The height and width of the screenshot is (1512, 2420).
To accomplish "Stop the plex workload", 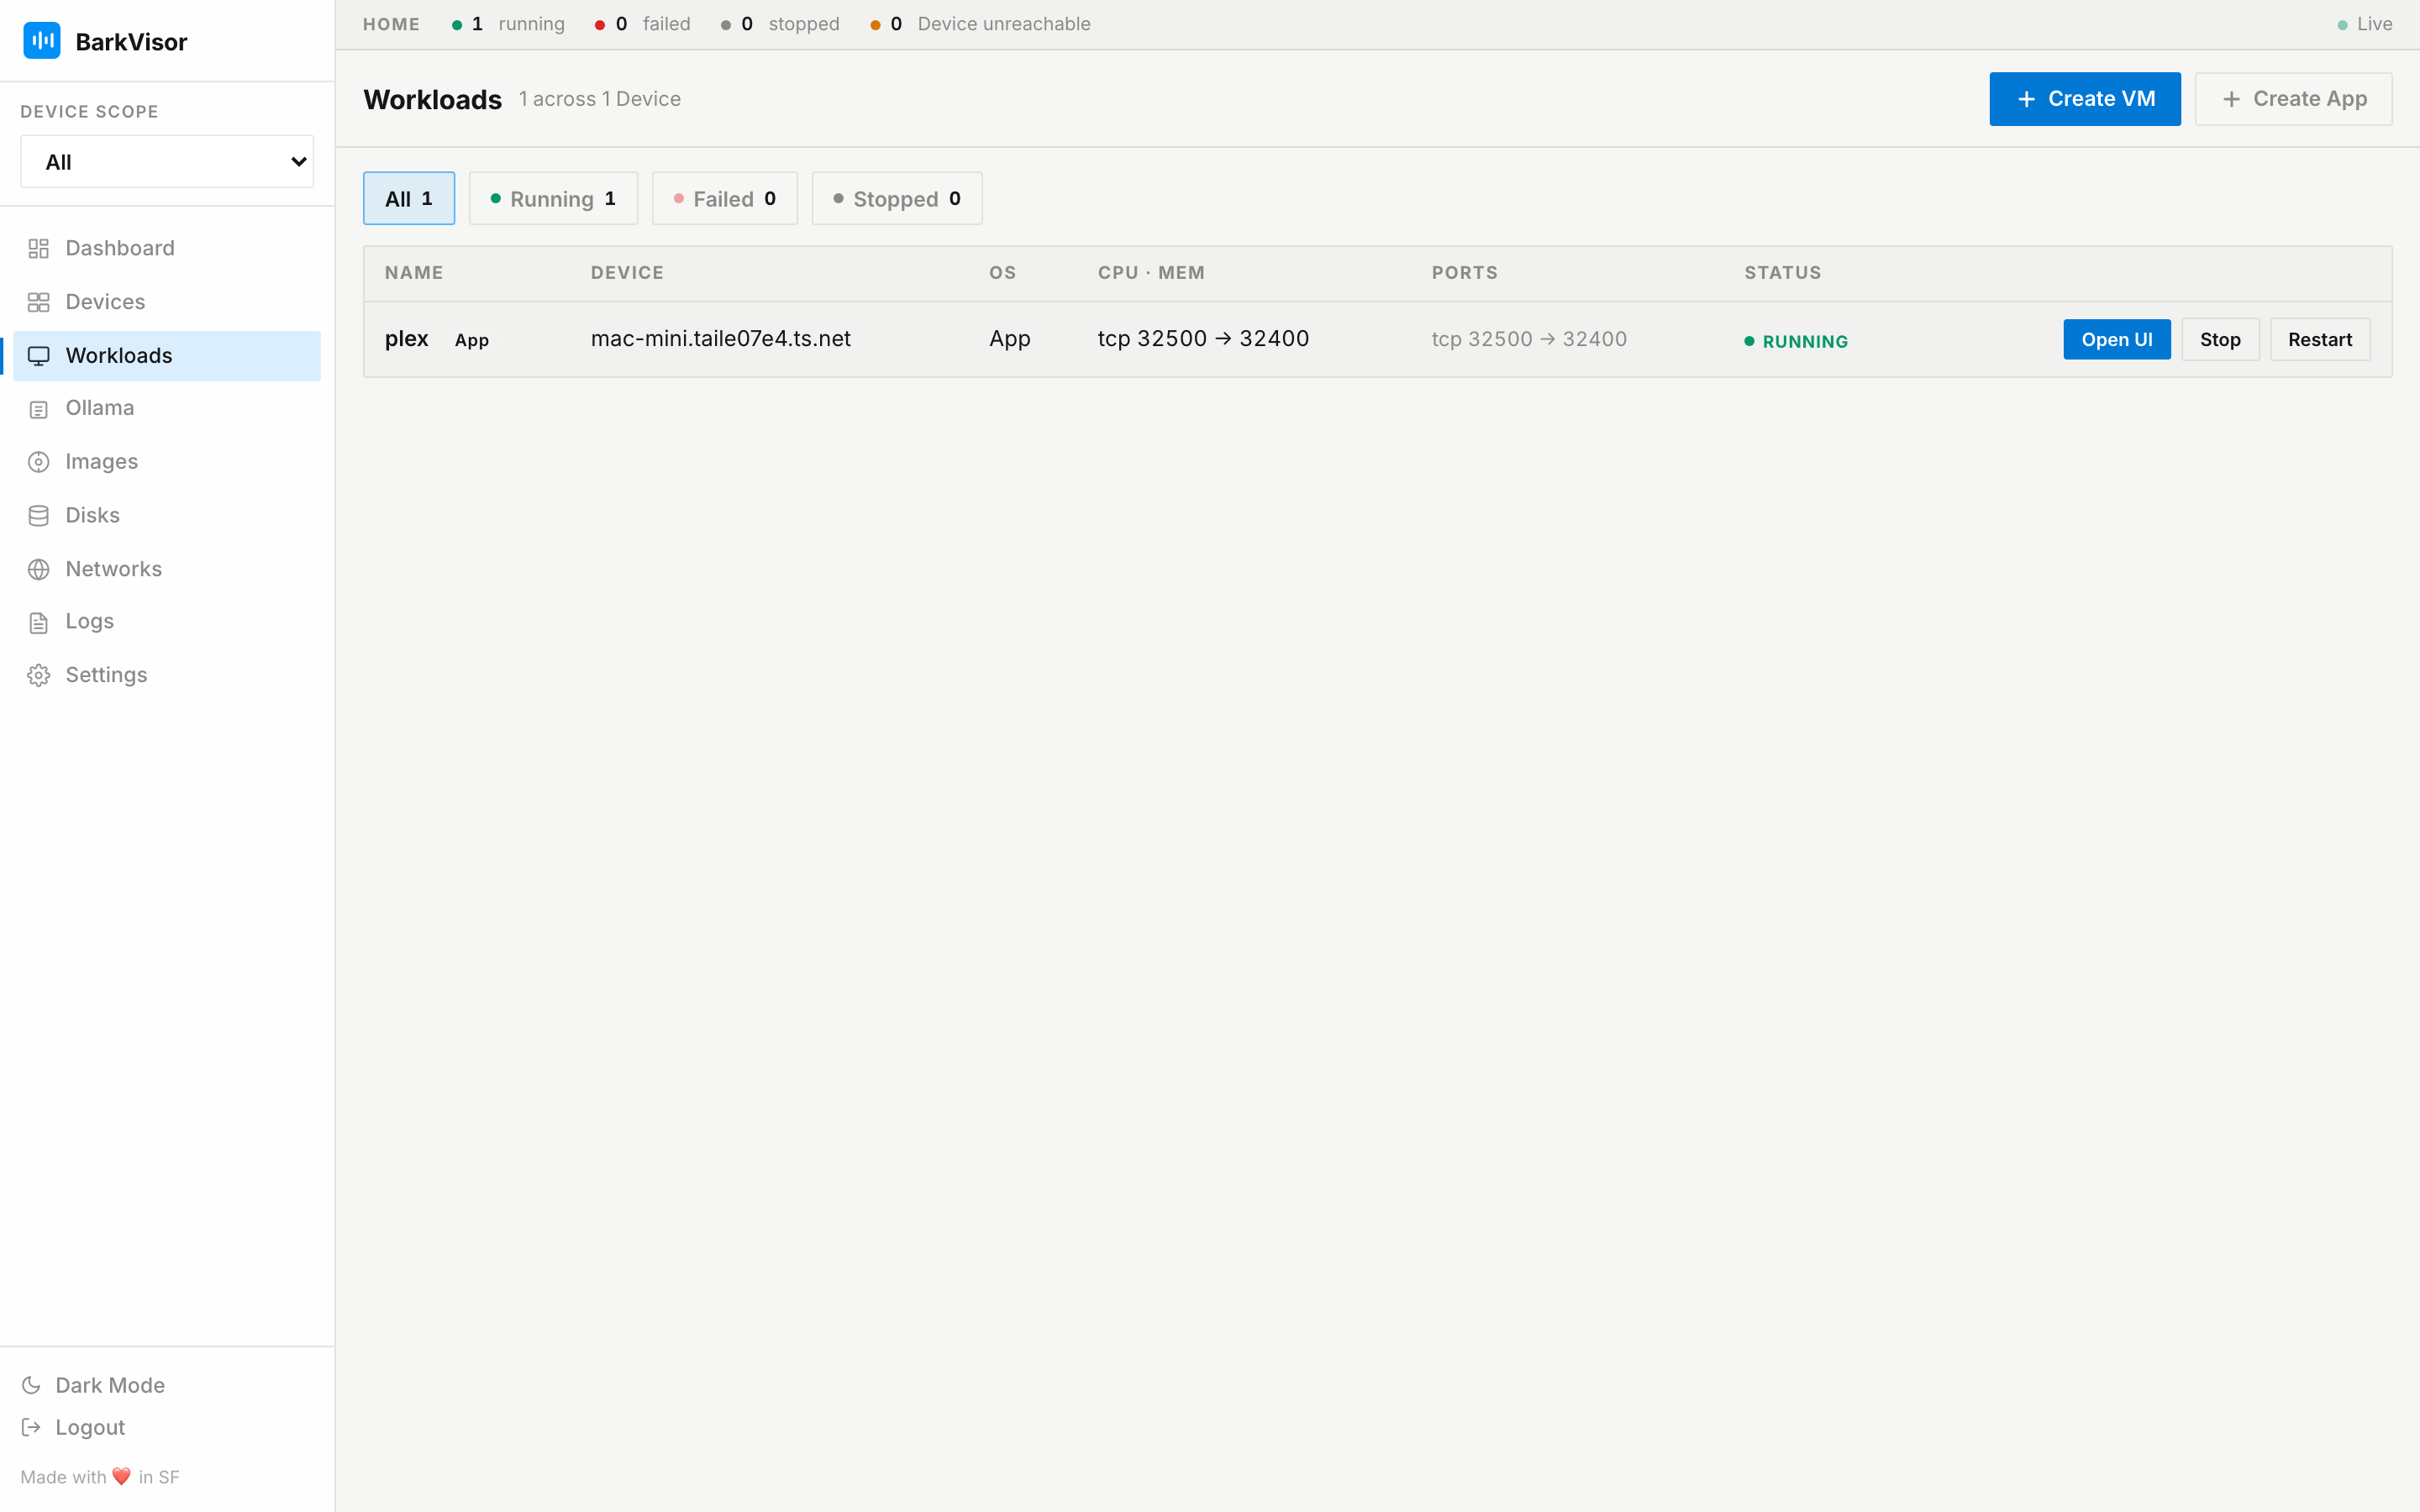I will (2220, 339).
